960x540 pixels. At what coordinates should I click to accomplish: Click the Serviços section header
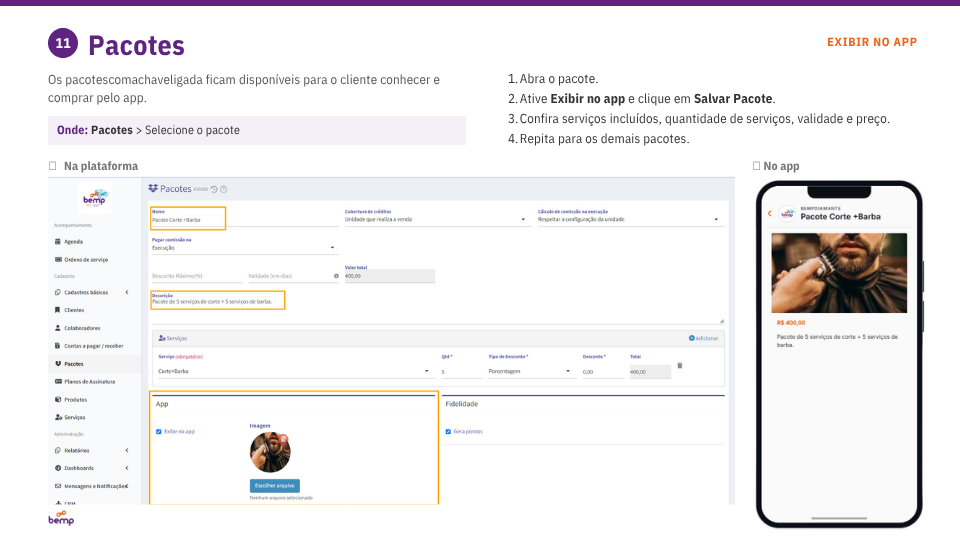173,338
